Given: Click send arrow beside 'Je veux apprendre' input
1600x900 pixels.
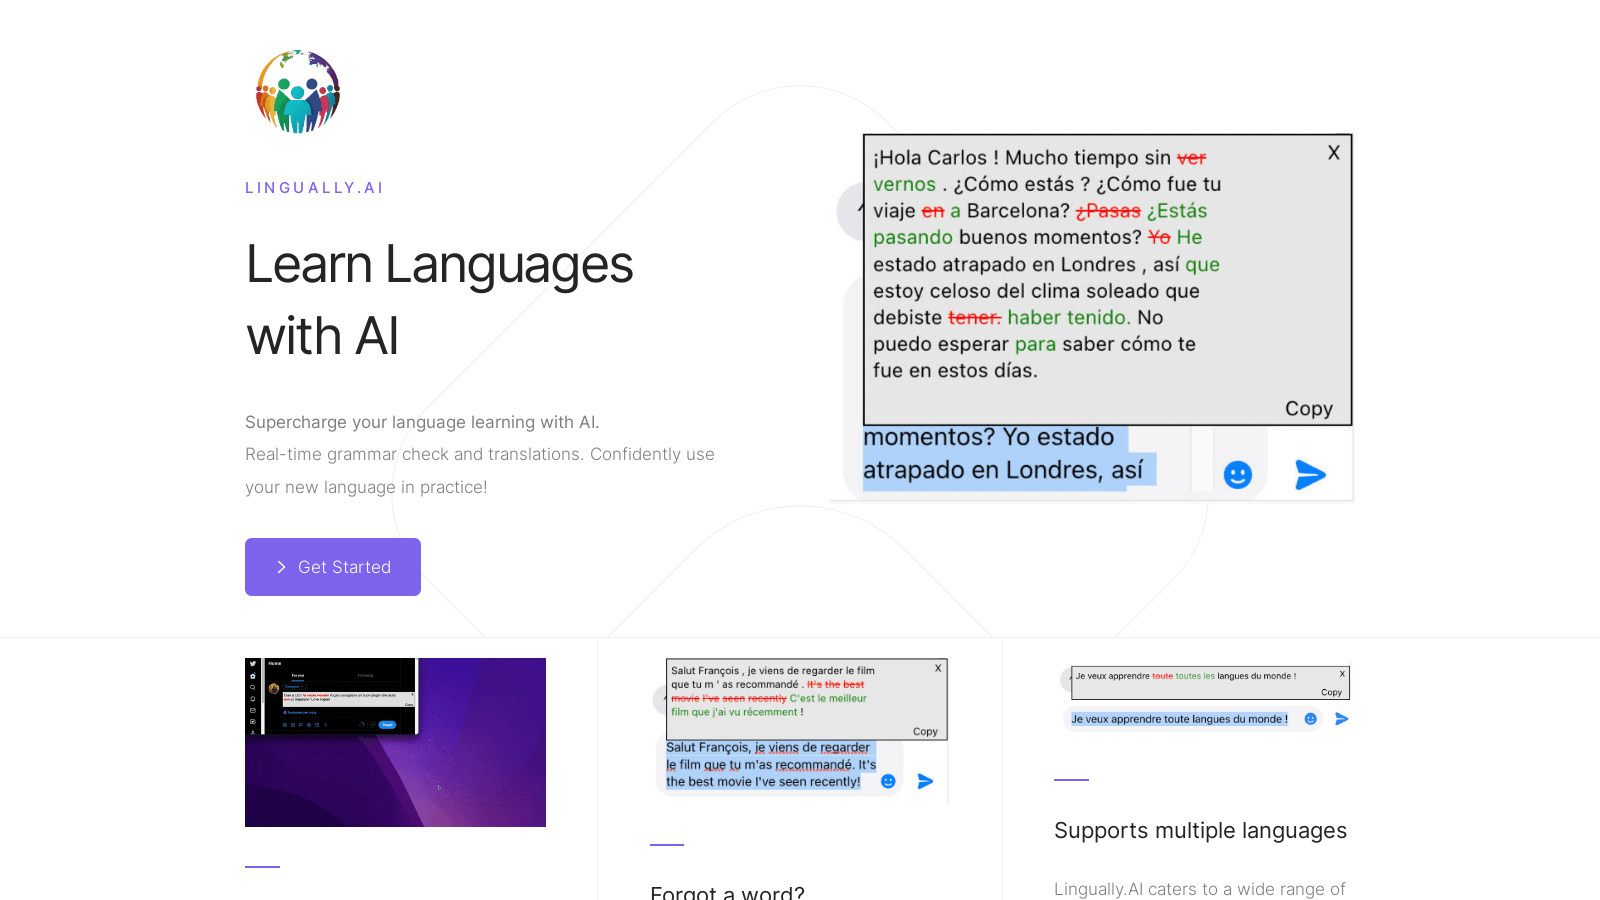Looking at the screenshot, I should pyautogui.click(x=1341, y=719).
